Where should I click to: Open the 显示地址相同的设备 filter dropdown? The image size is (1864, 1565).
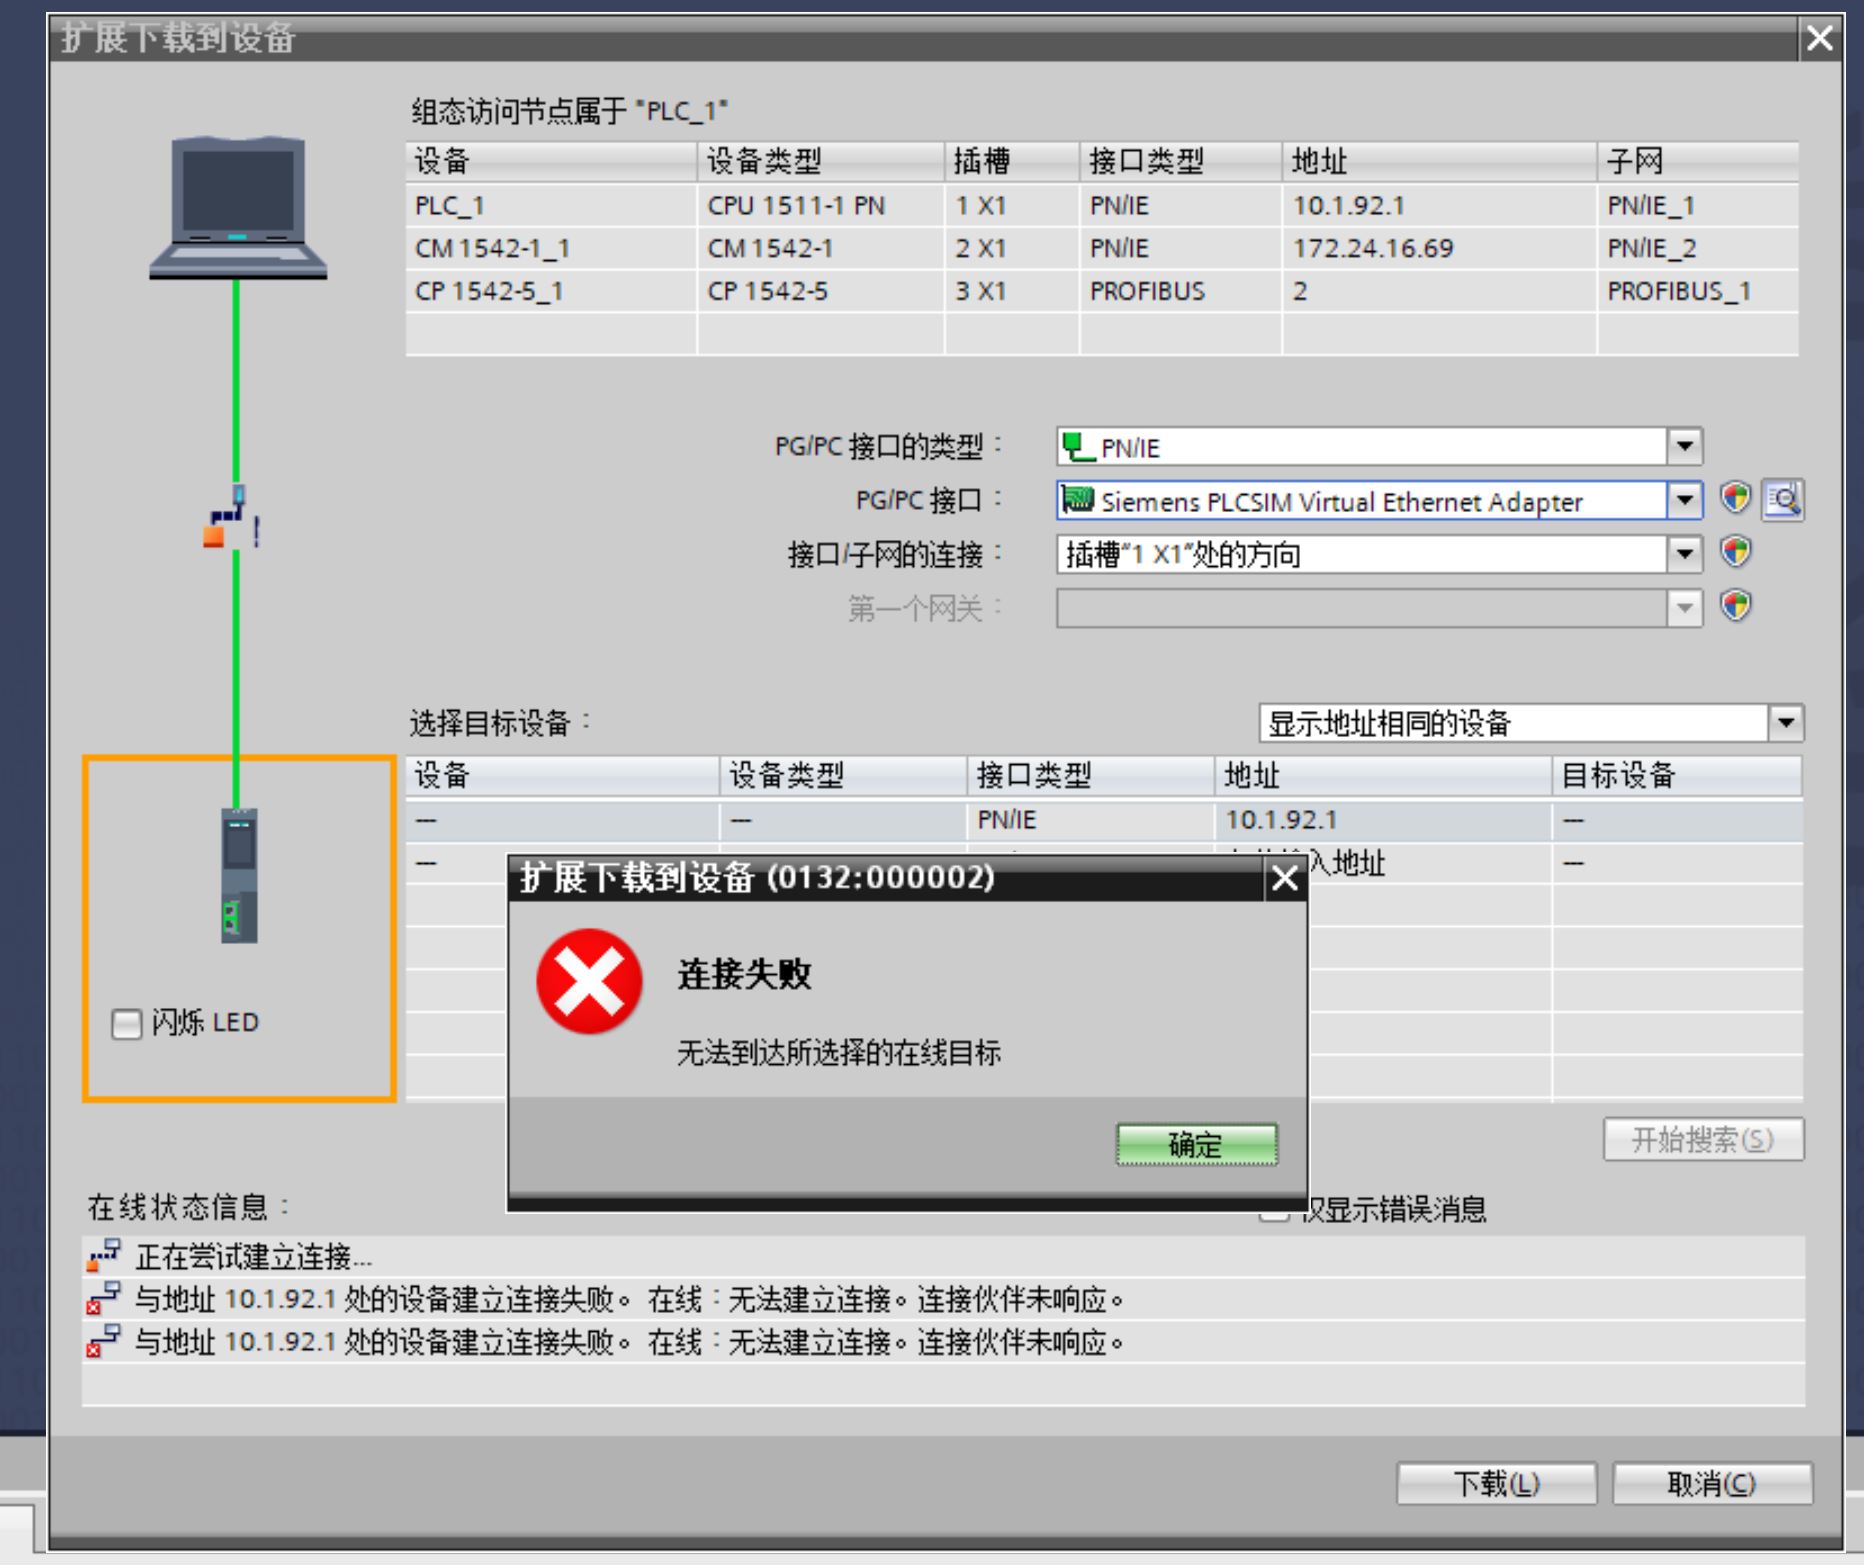1786,723
